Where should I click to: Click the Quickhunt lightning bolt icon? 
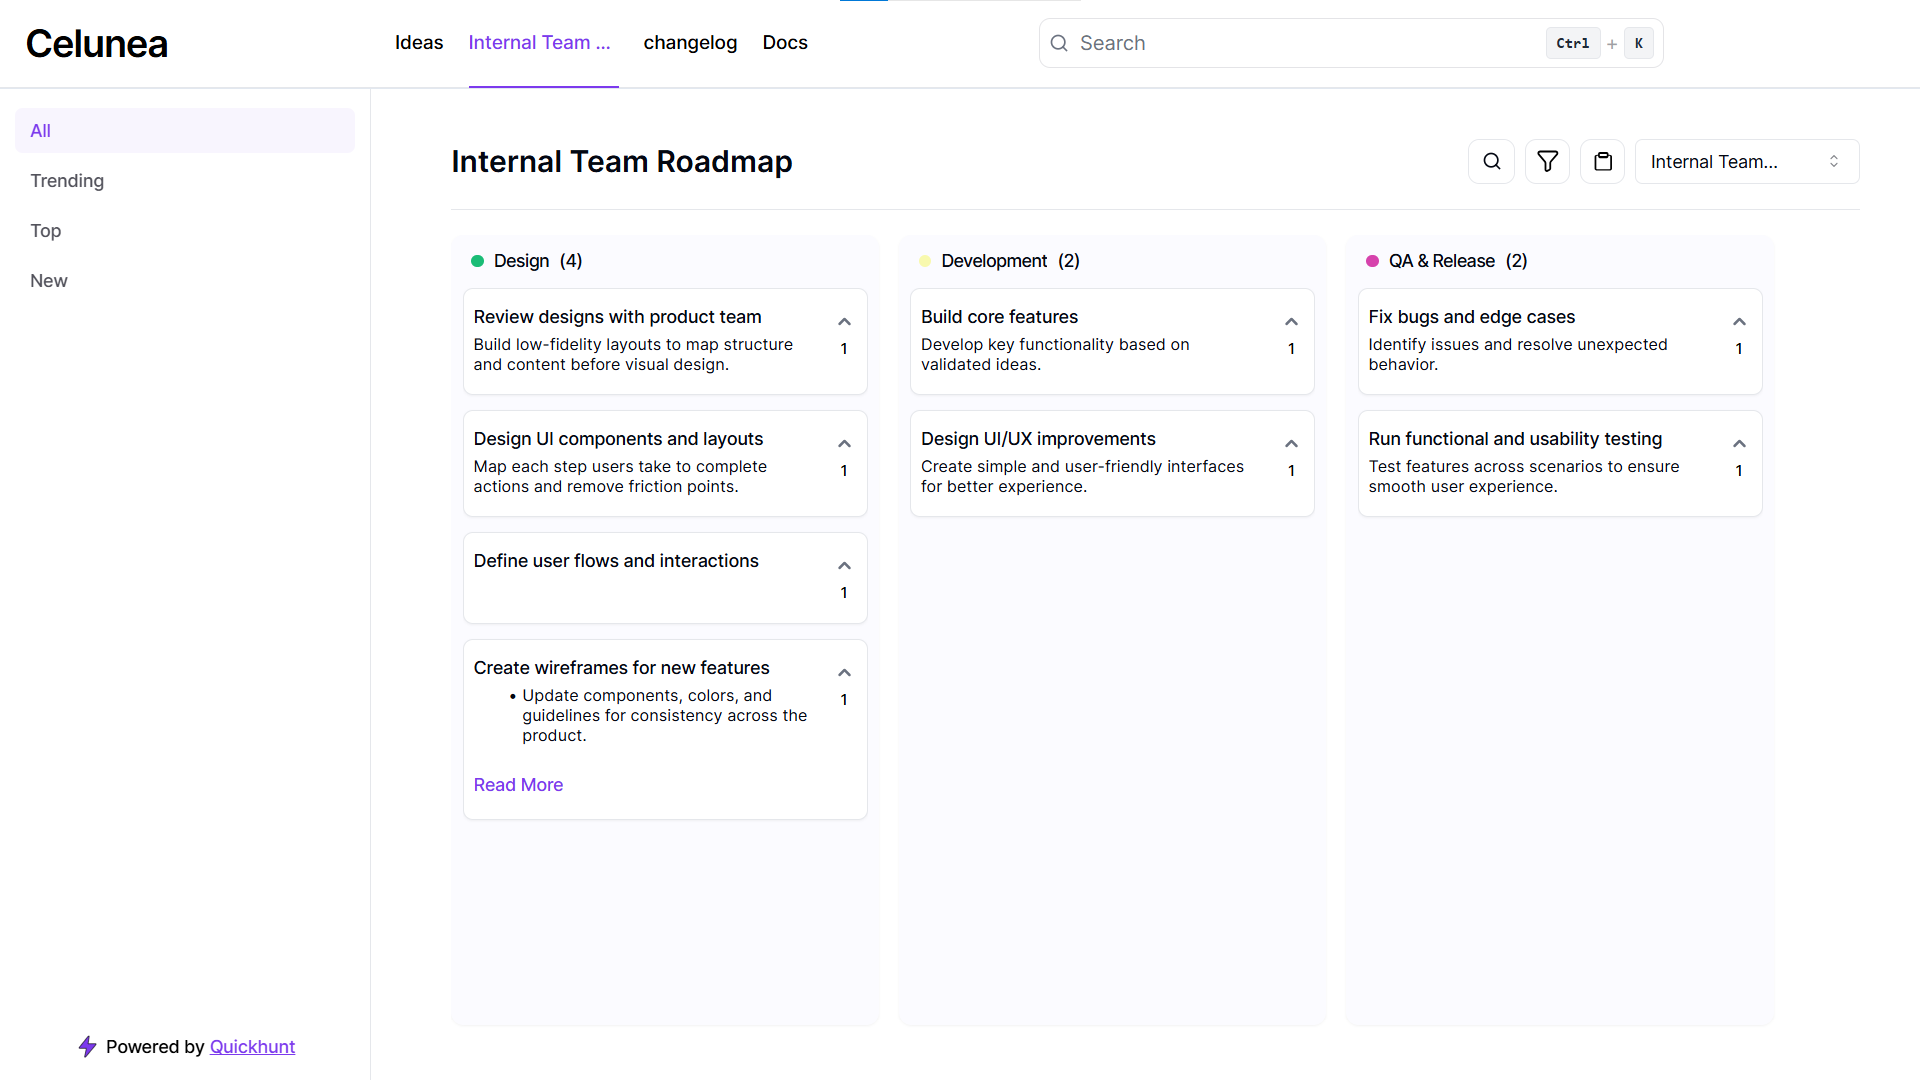coord(88,1046)
